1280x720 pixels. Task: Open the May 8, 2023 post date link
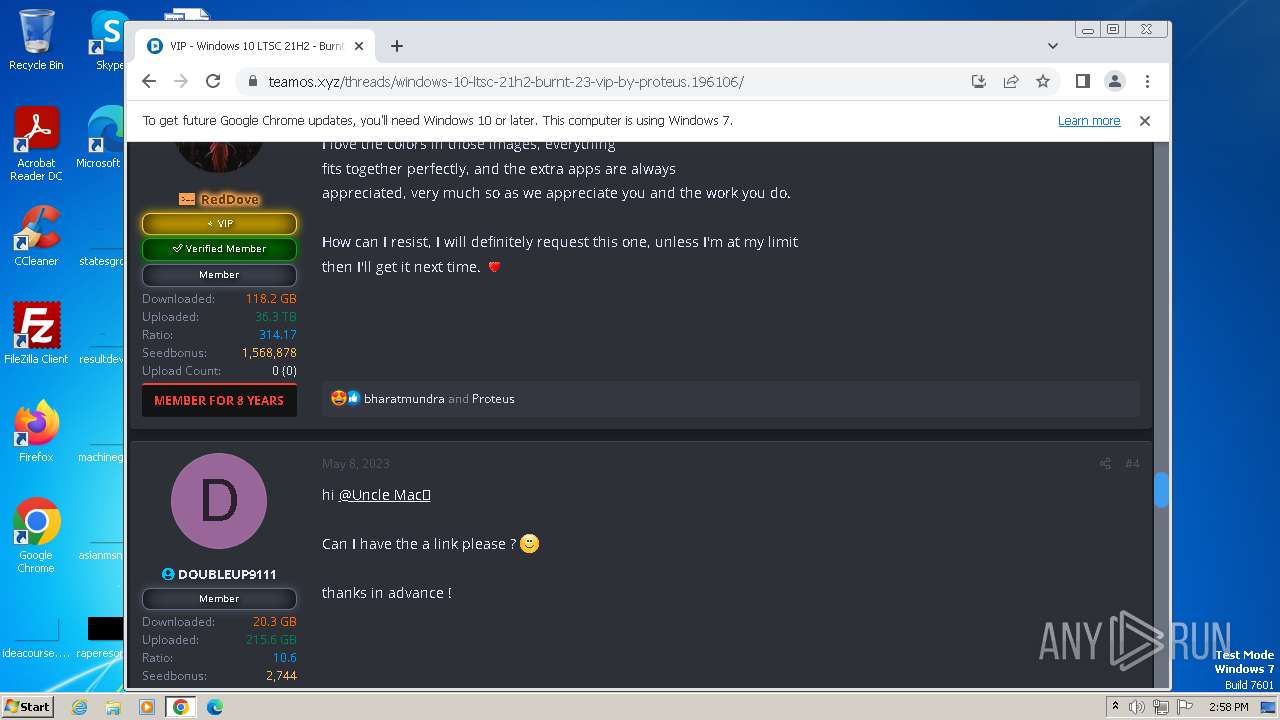pyautogui.click(x=356, y=464)
